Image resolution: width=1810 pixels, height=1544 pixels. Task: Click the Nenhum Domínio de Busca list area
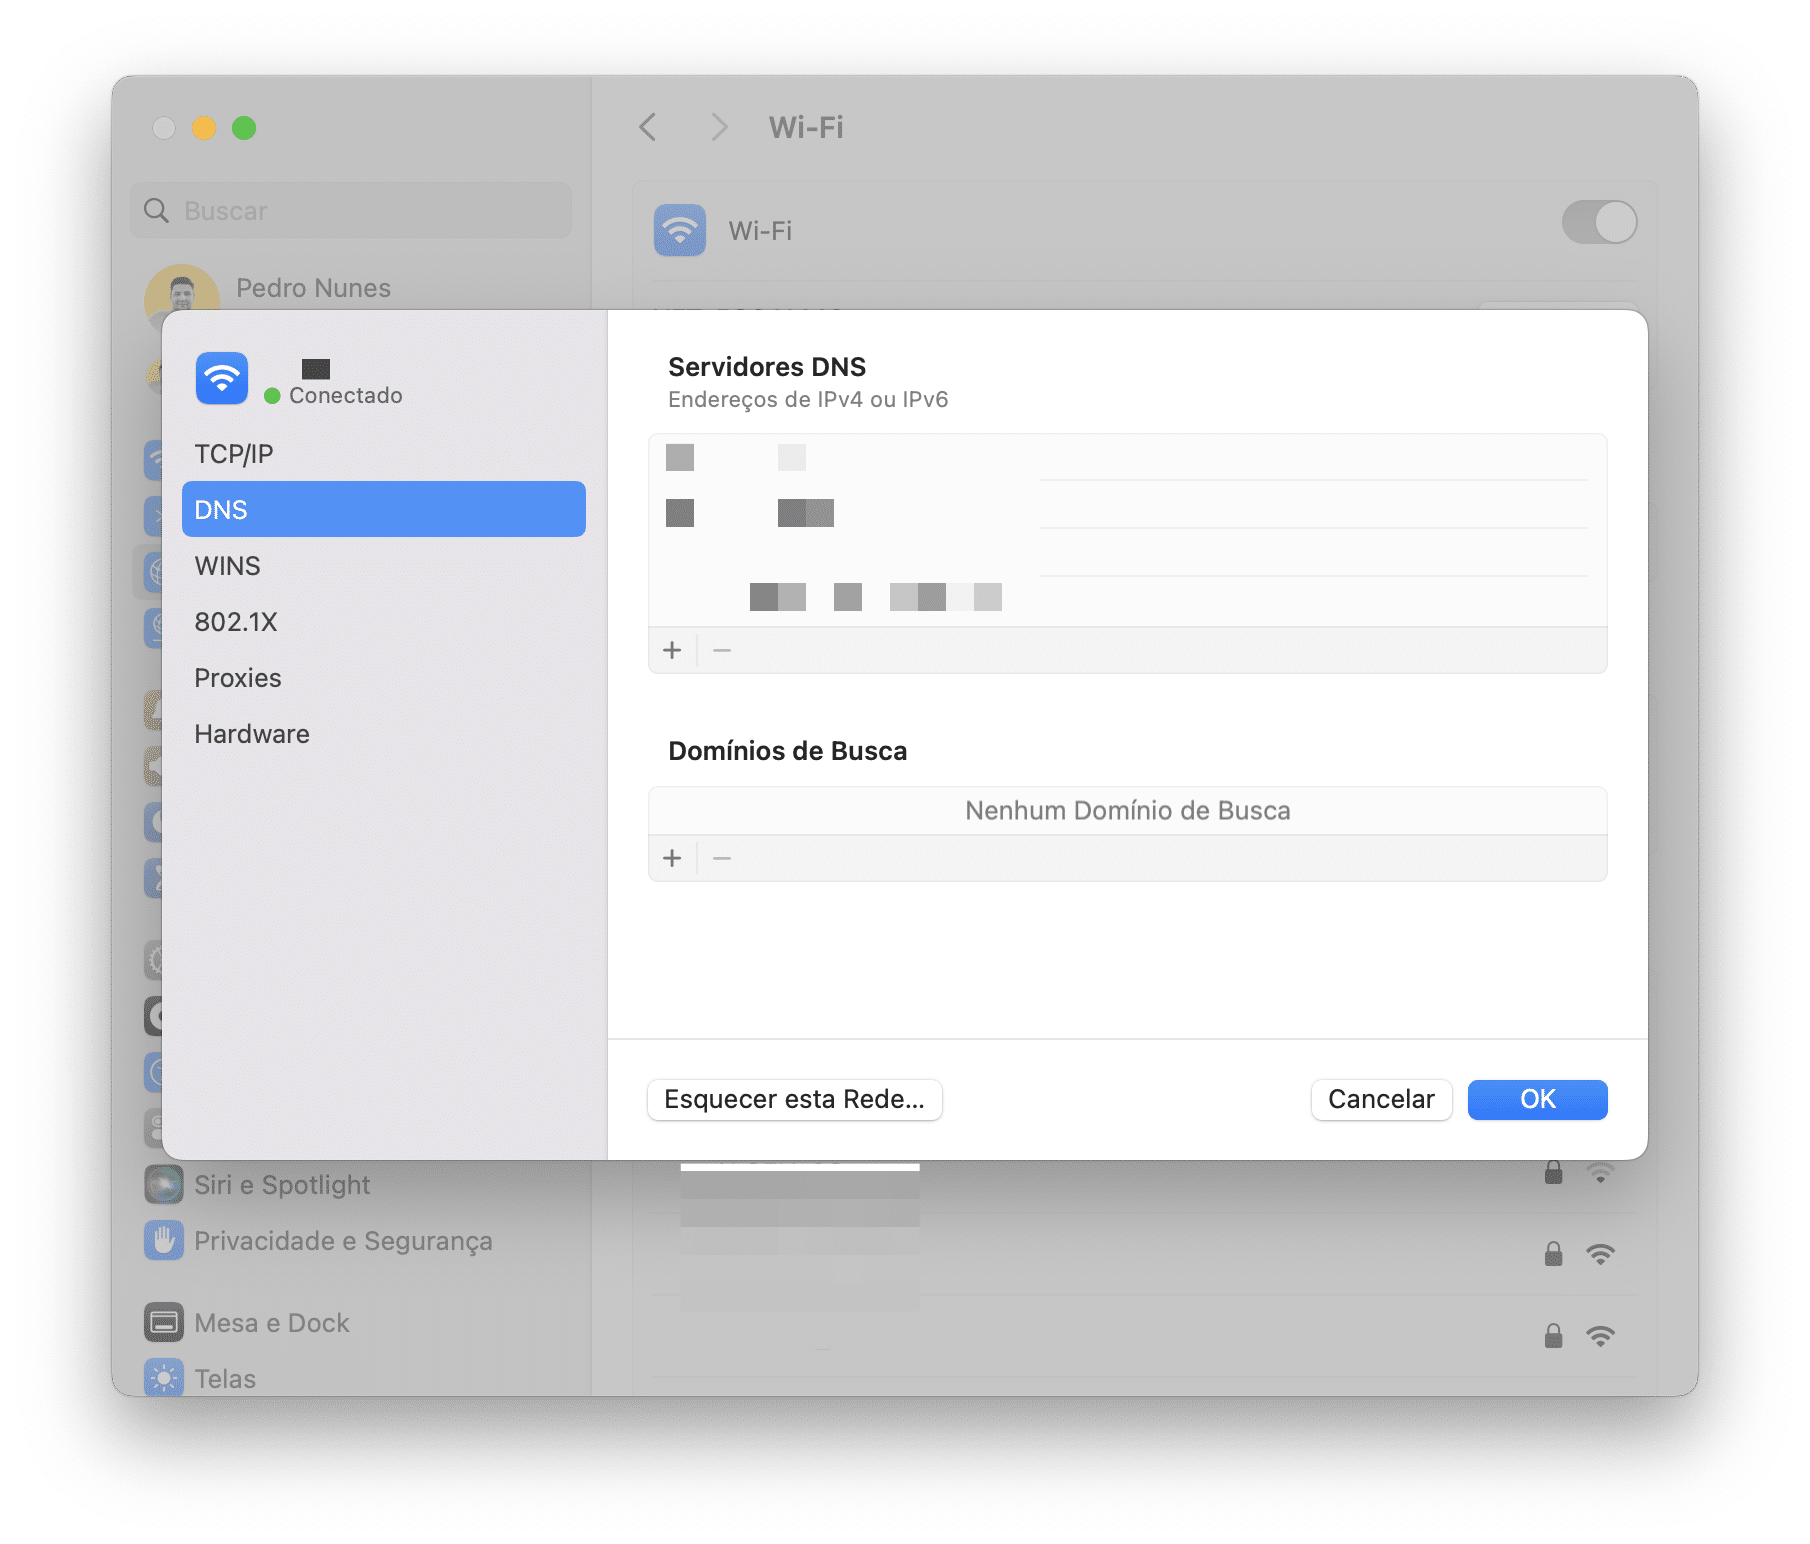(1127, 811)
